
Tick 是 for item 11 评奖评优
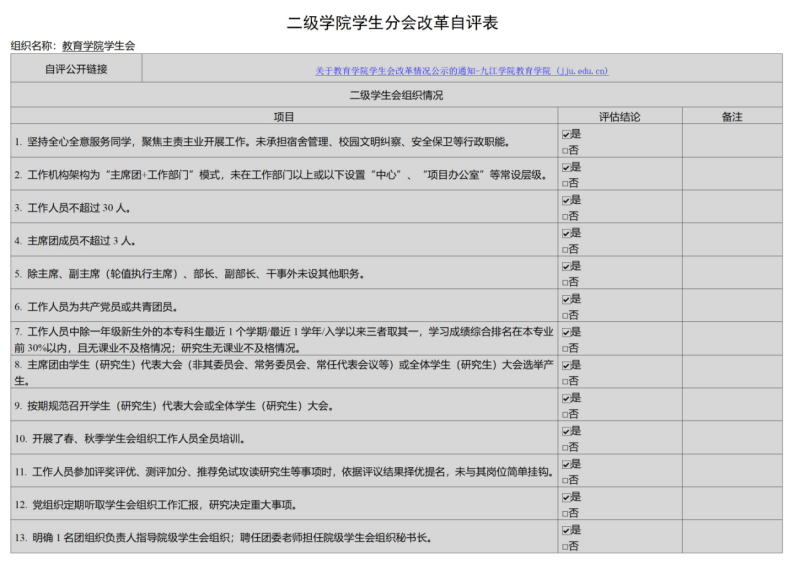pos(566,465)
